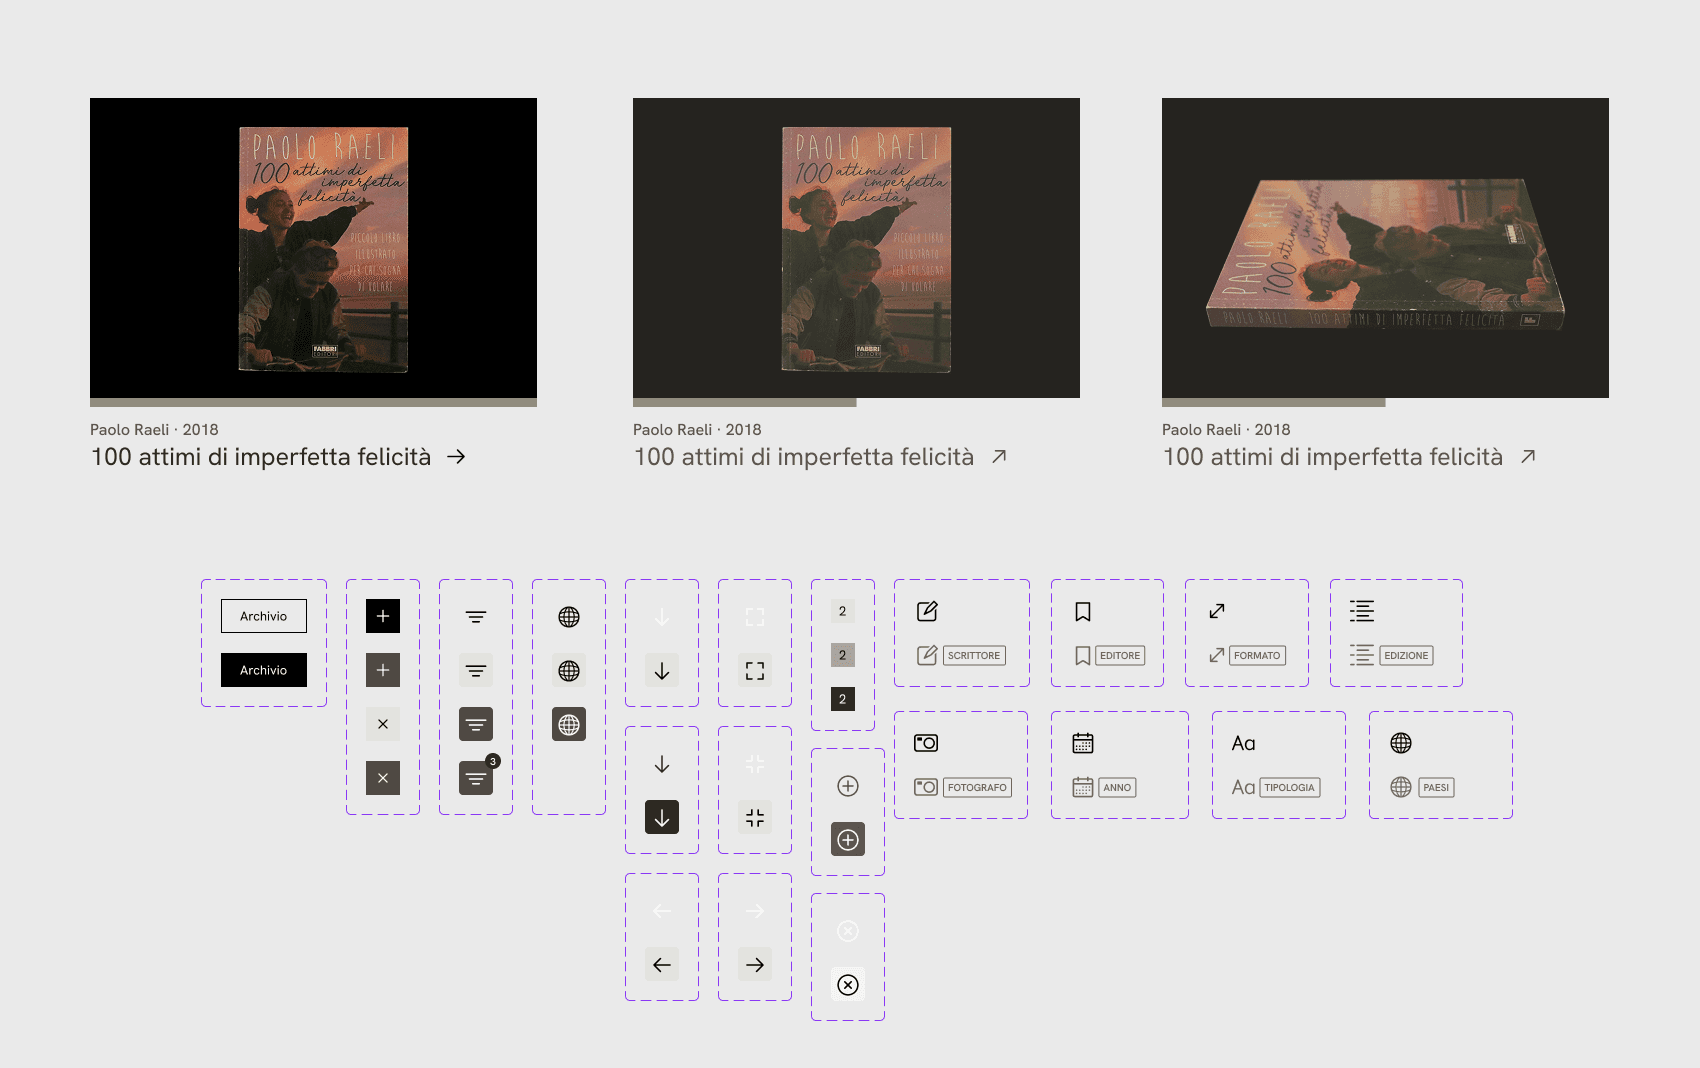Click the dark filter icon without a badge

(x=476, y=724)
